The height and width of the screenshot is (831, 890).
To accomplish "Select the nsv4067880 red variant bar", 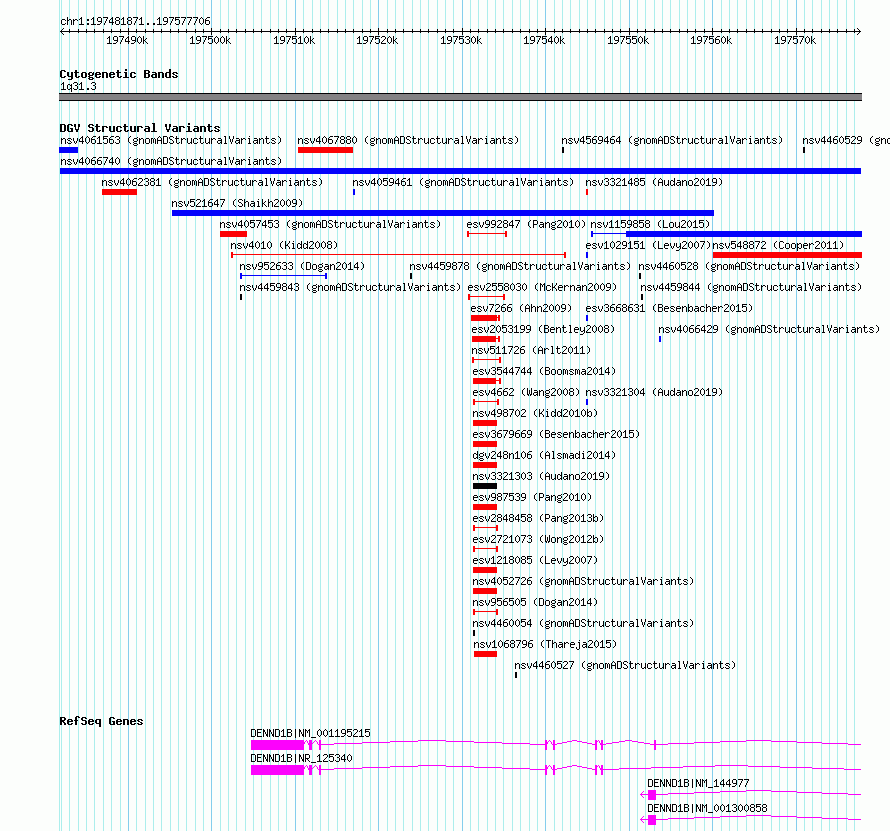I will click(325, 150).
